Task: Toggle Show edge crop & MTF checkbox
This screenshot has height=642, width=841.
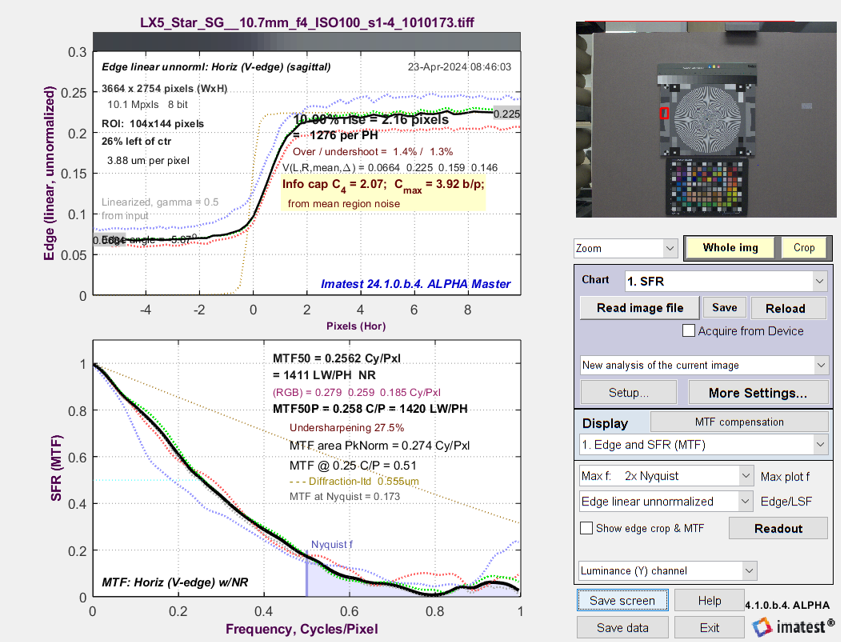Action: click(587, 528)
